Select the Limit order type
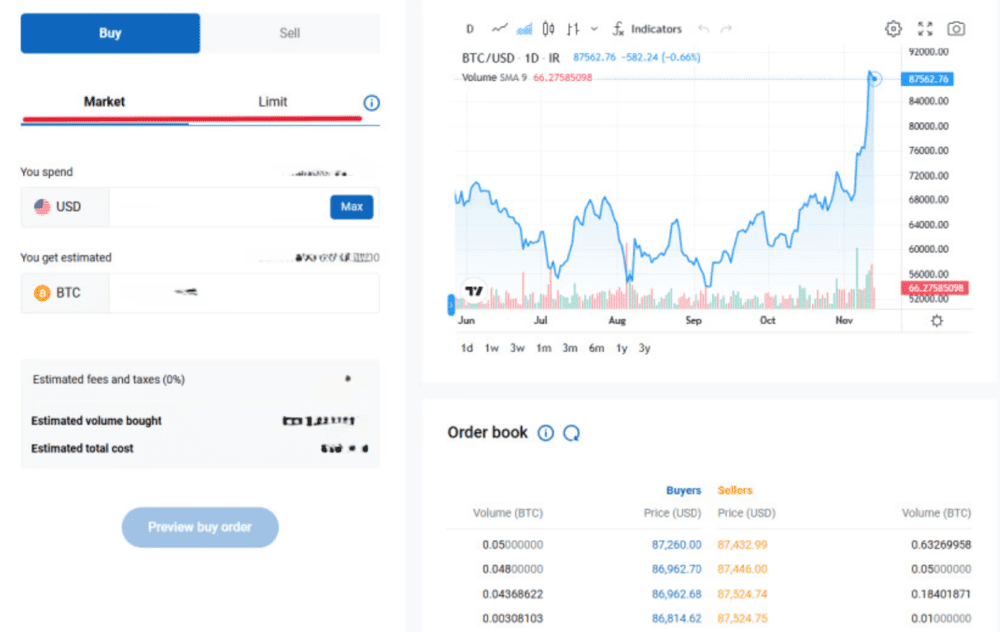 coord(272,102)
